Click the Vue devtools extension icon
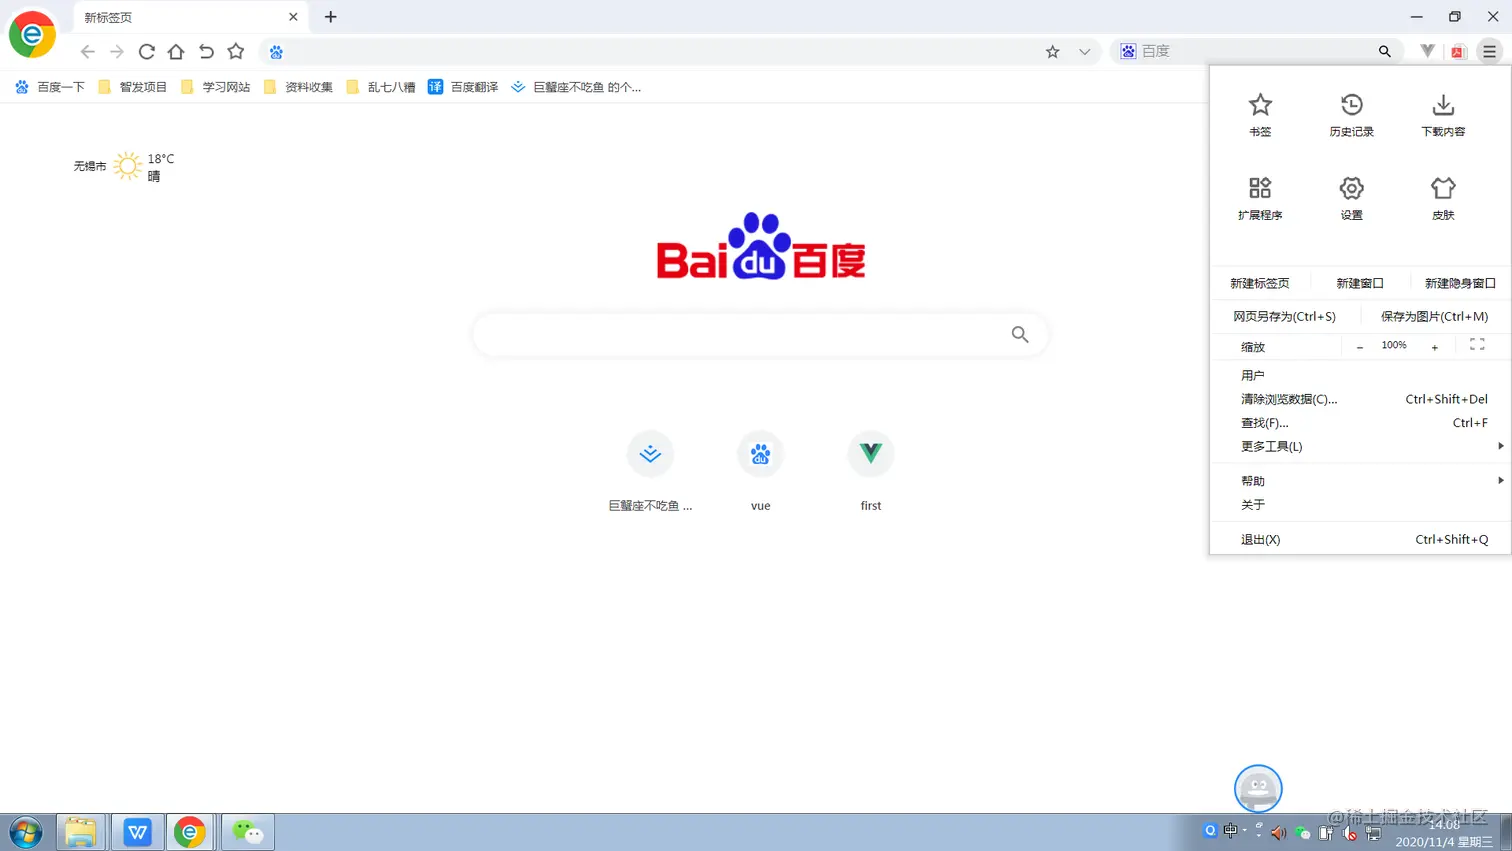1512x851 pixels. click(x=1427, y=51)
